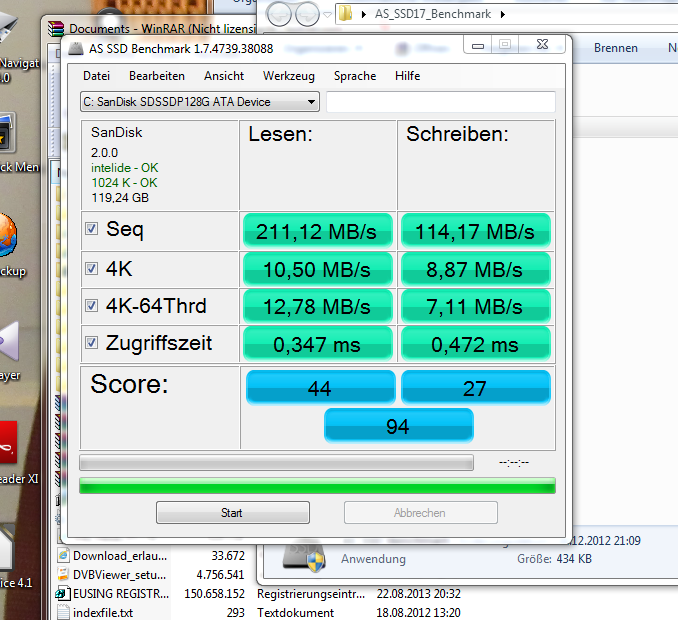Expand the arrow after AS_SSD17_Benchmark in address bar
This screenshot has height=620, width=678.
coord(502,14)
